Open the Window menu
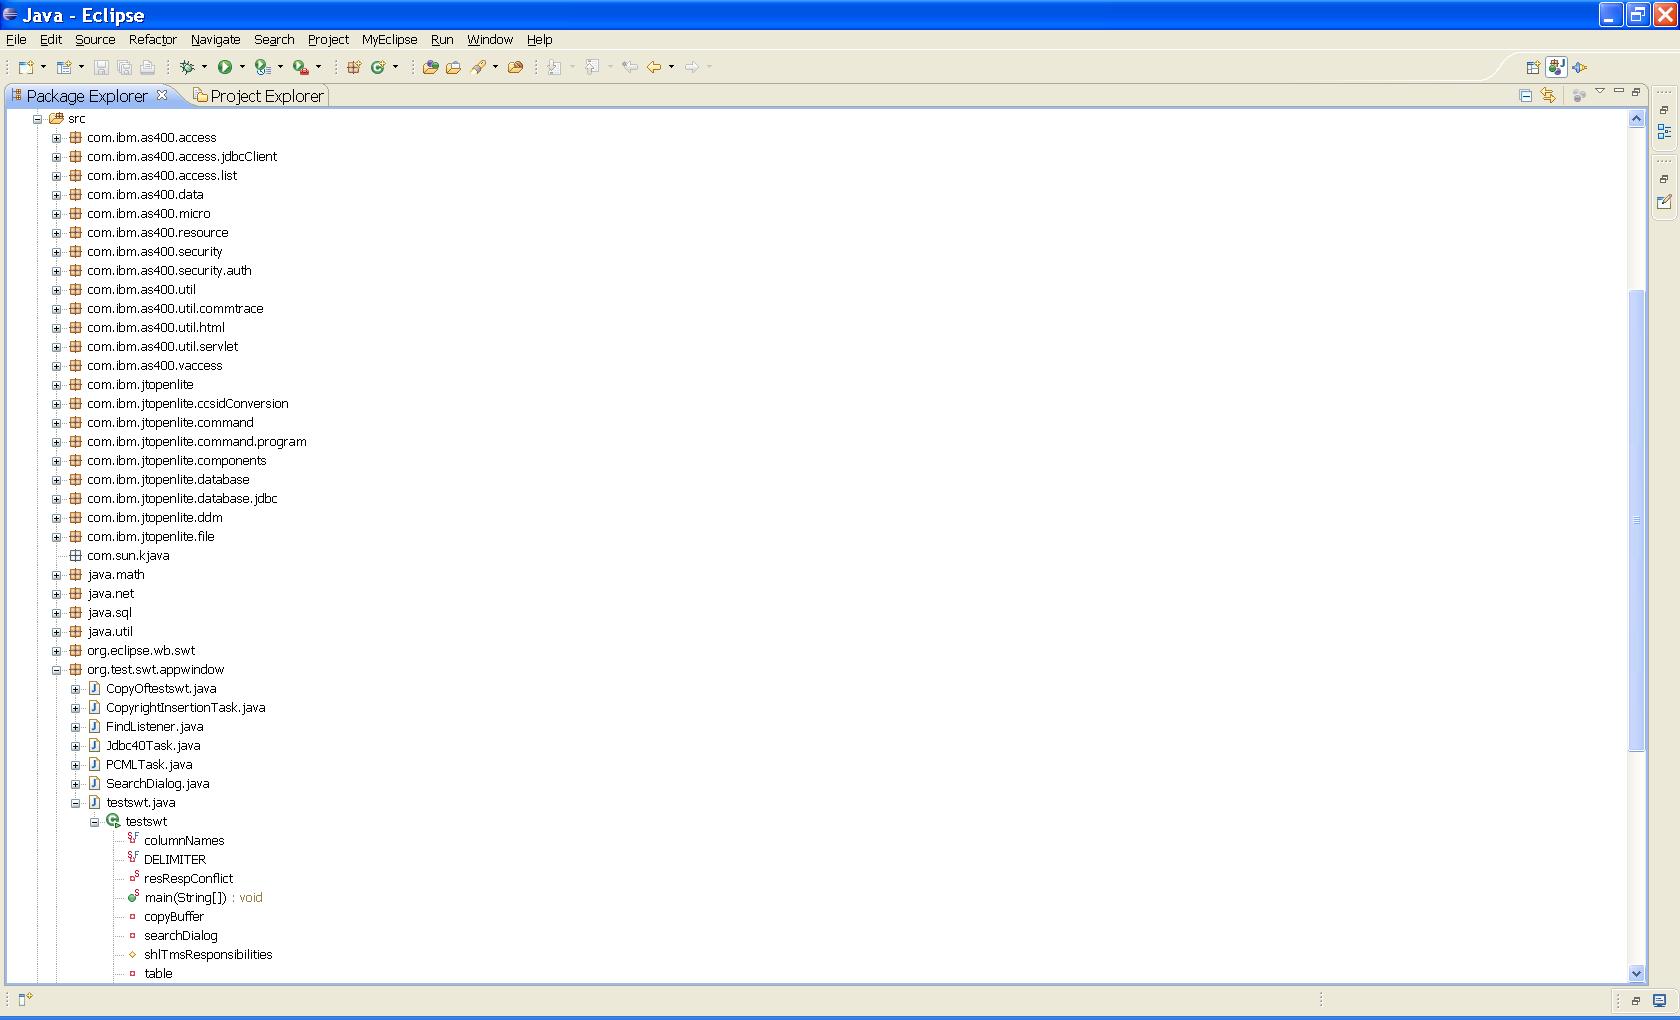This screenshot has width=1680, height=1020. (x=490, y=40)
